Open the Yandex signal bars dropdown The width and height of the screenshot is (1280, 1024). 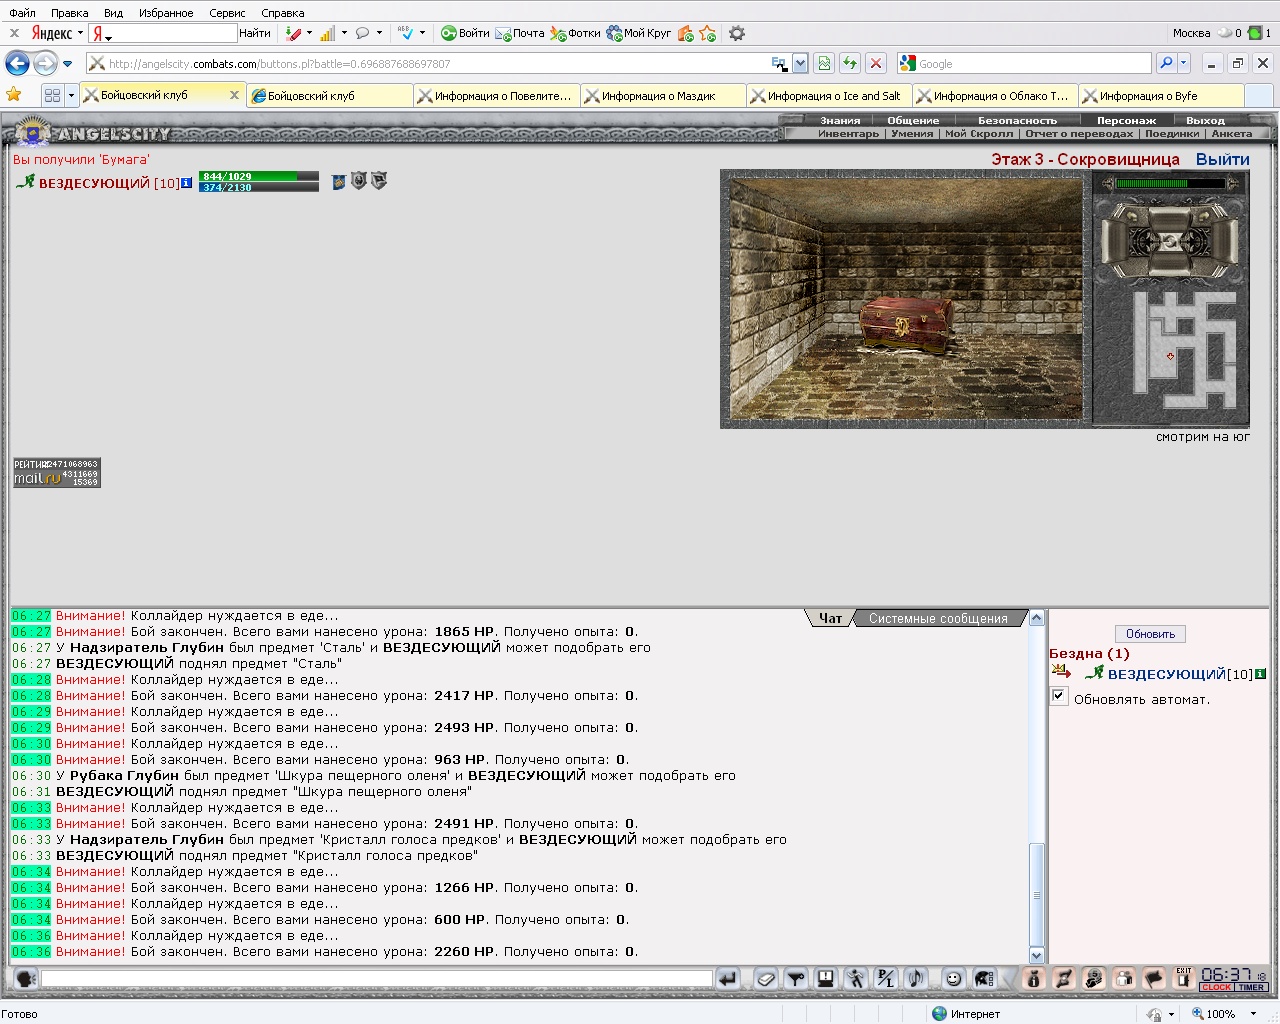344,33
